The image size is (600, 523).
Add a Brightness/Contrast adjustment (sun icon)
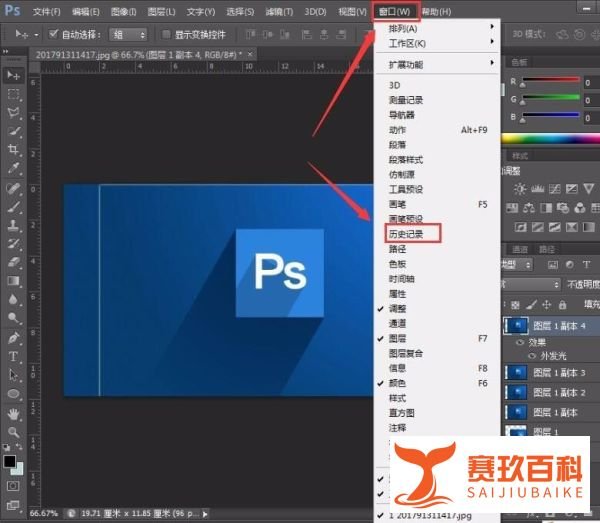tap(520, 189)
